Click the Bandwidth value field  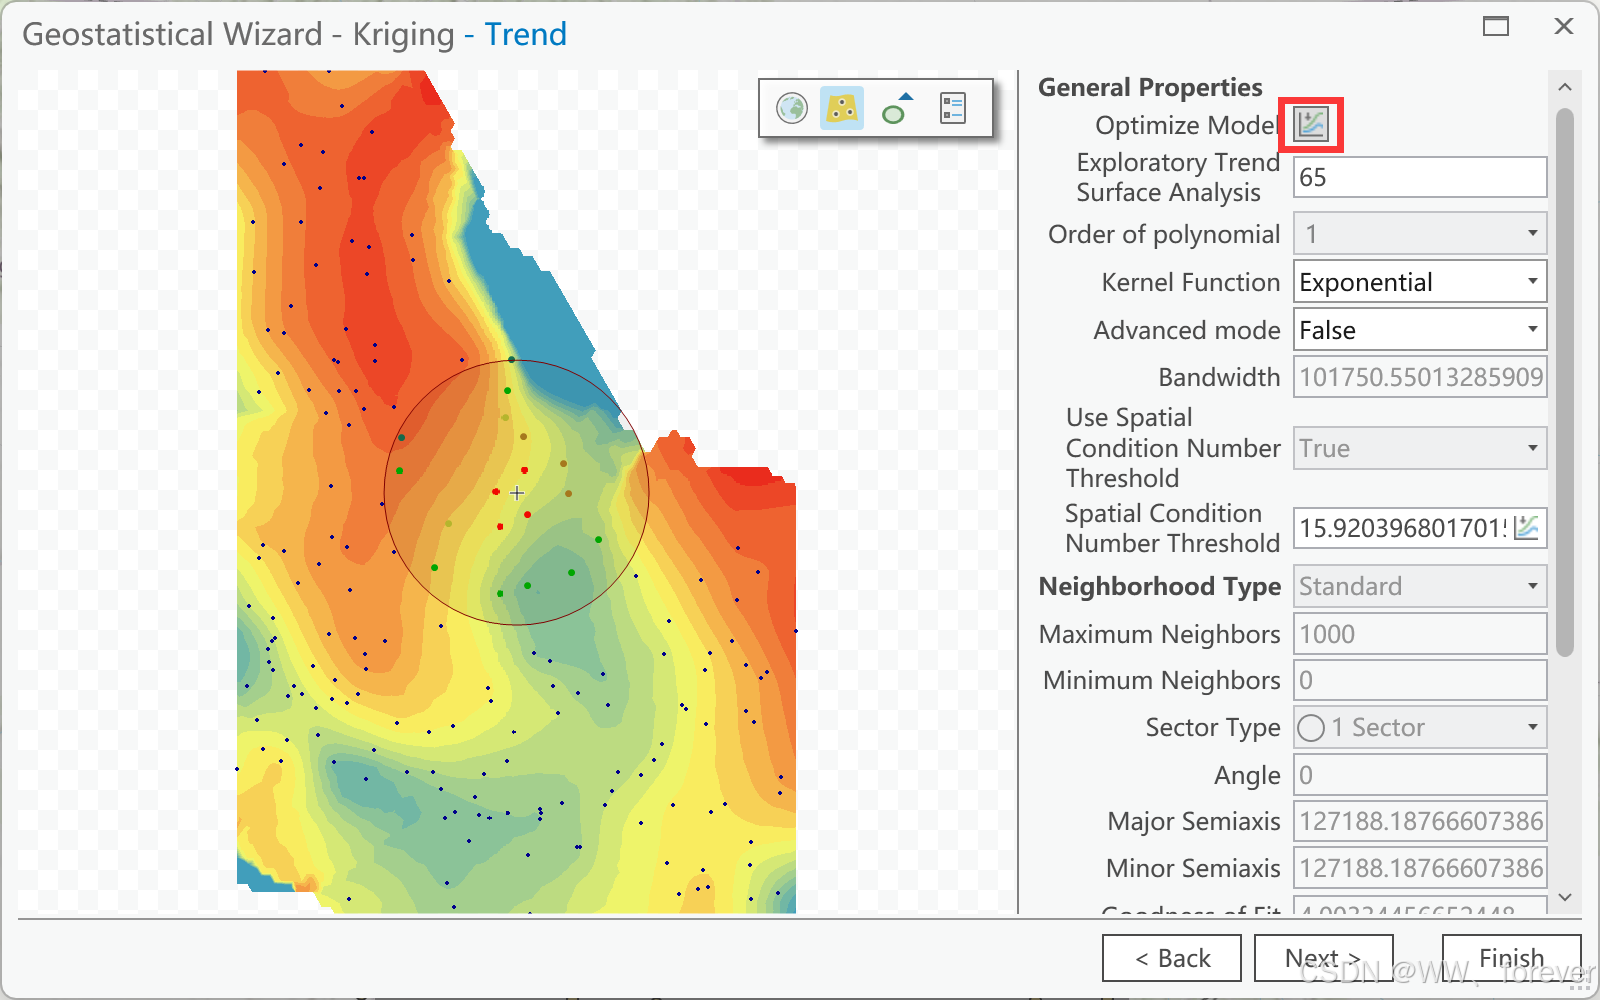[1420, 377]
